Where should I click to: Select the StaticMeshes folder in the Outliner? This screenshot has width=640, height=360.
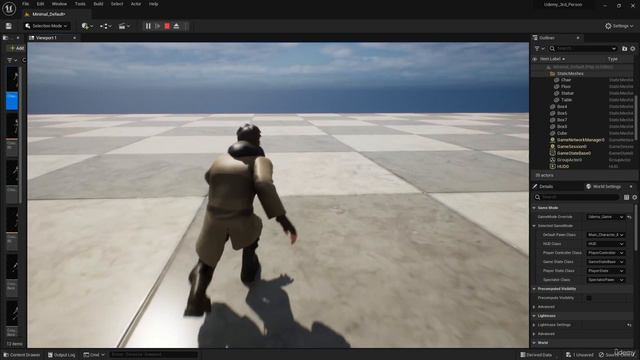583,74
